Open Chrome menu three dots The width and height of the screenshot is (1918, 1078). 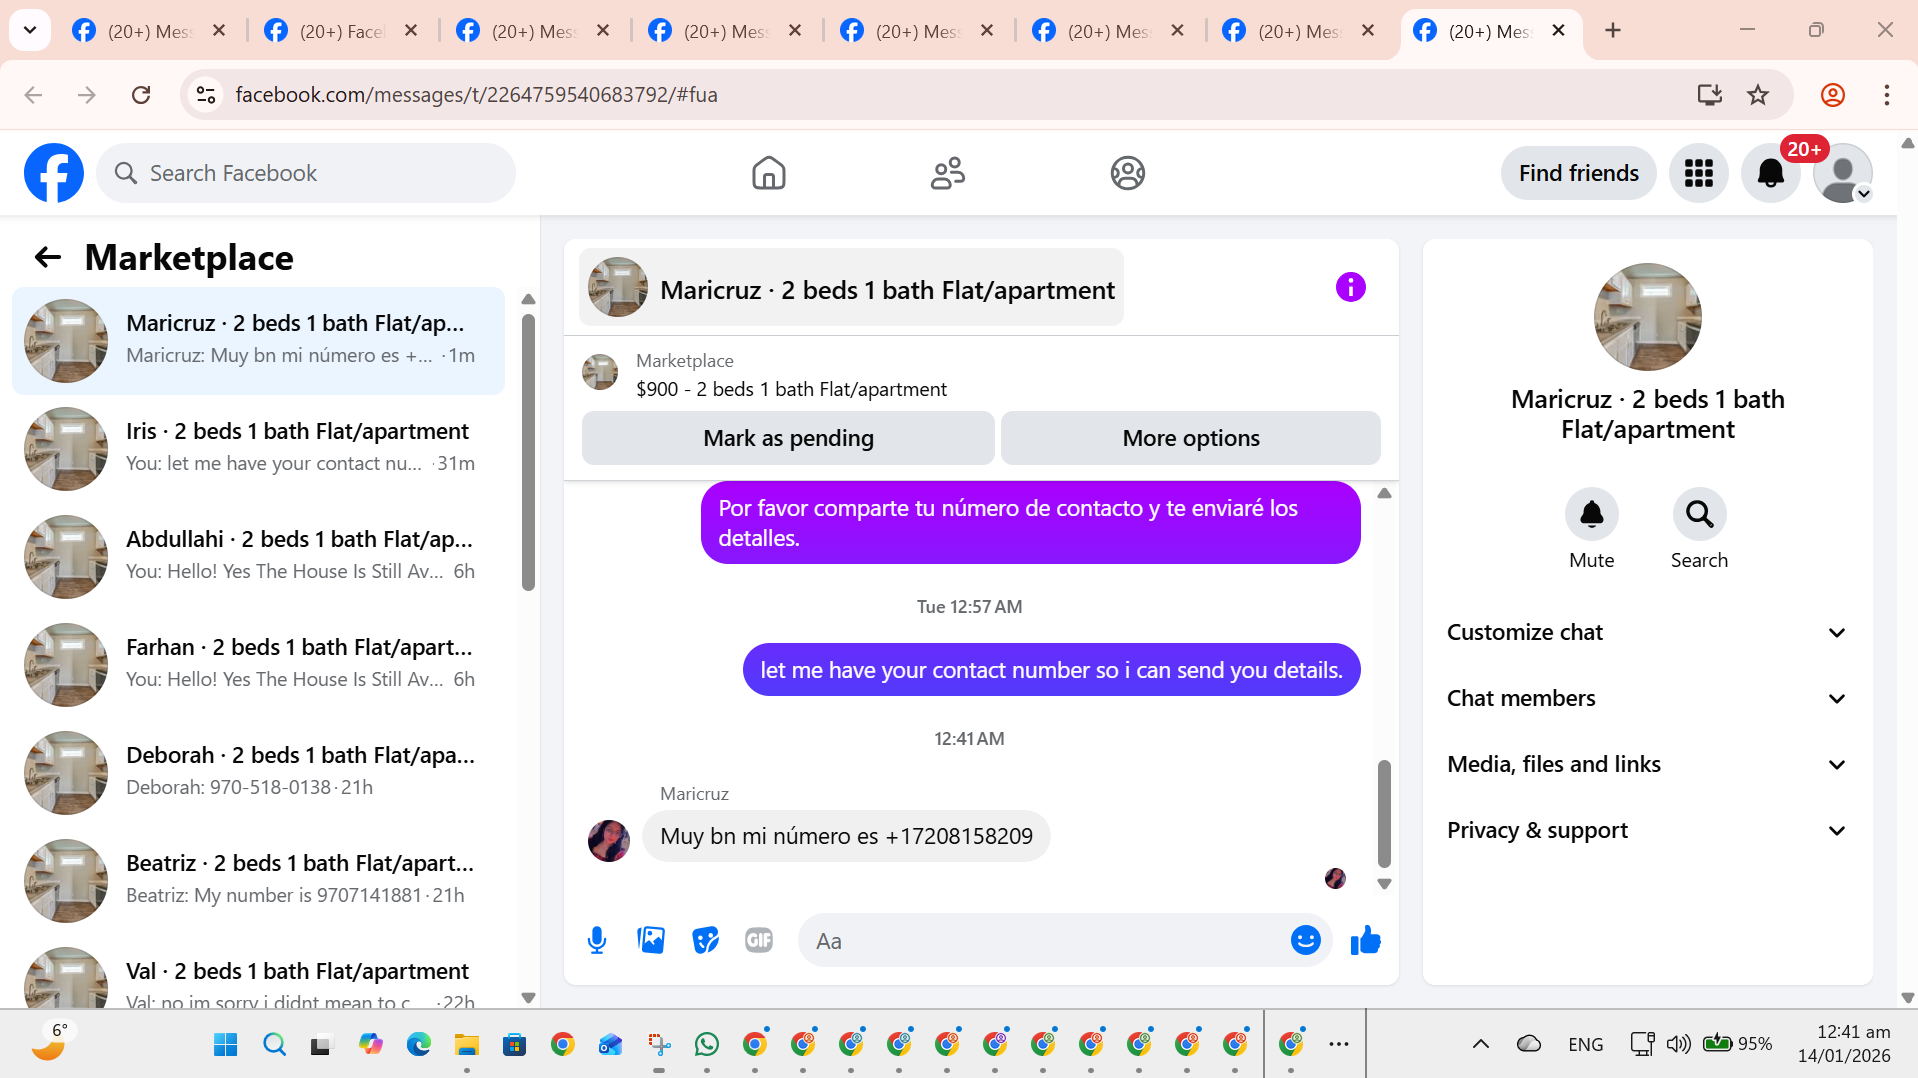pos(1886,95)
